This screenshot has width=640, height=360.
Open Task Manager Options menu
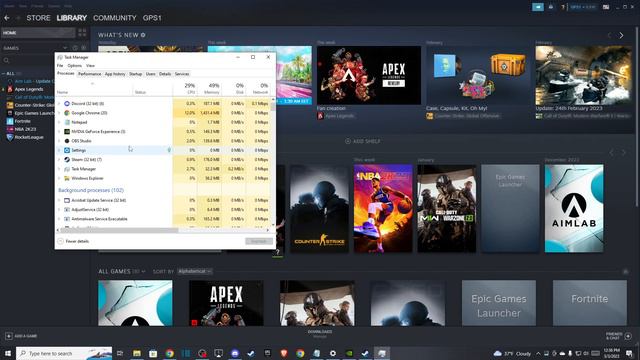(x=75, y=66)
